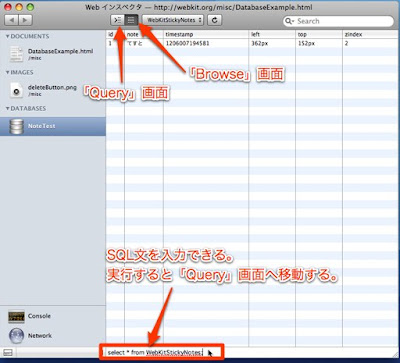Select the note cell てすと
This screenshot has height=363, width=400.
144,43
